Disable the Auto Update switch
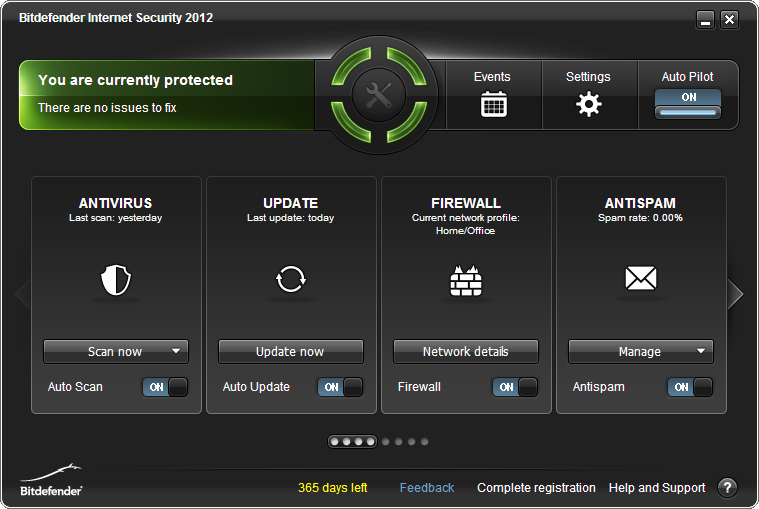Viewport: 759px width, 509px height. coord(340,387)
